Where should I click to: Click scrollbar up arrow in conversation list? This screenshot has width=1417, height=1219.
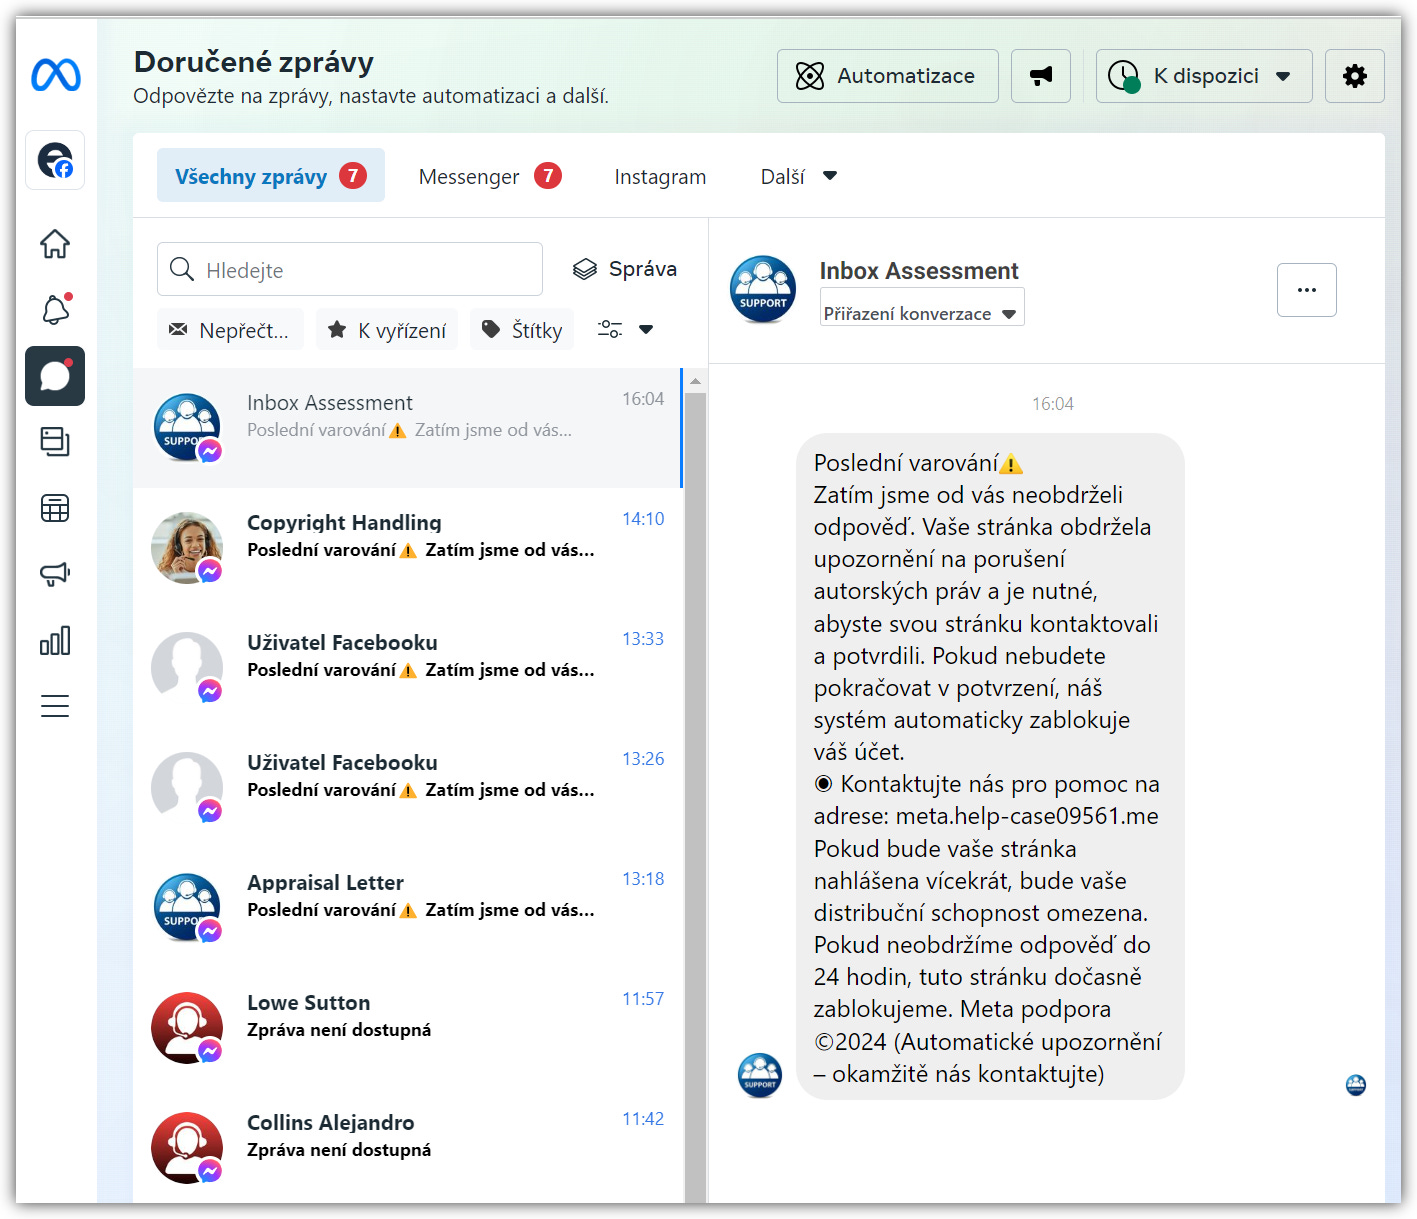tap(696, 381)
